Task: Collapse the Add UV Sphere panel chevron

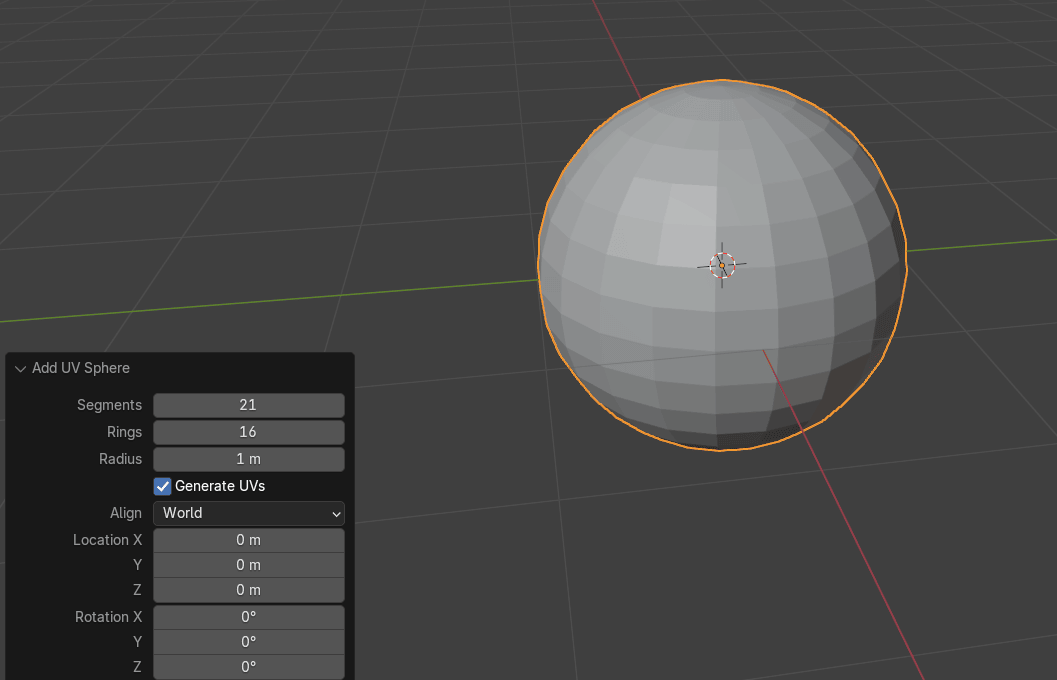Action: coord(20,369)
